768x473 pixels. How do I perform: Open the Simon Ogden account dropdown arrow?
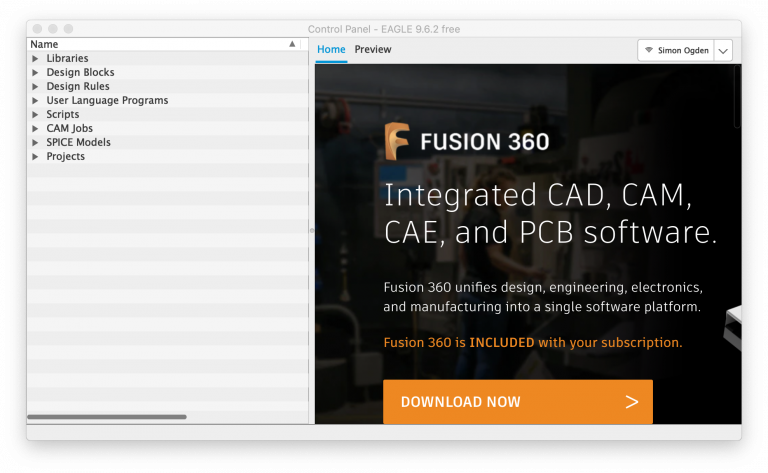723,50
